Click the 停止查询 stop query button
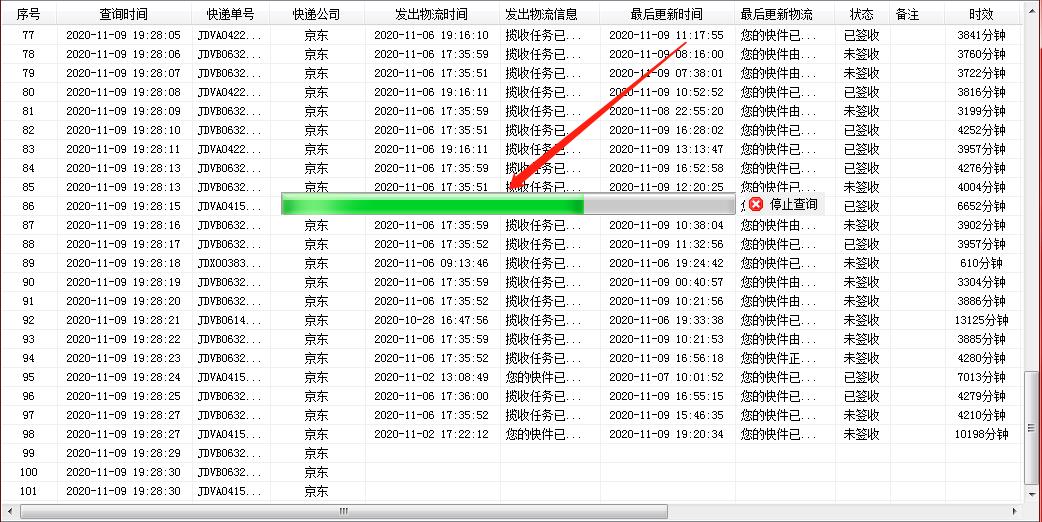 pyautogui.click(x=783, y=204)
